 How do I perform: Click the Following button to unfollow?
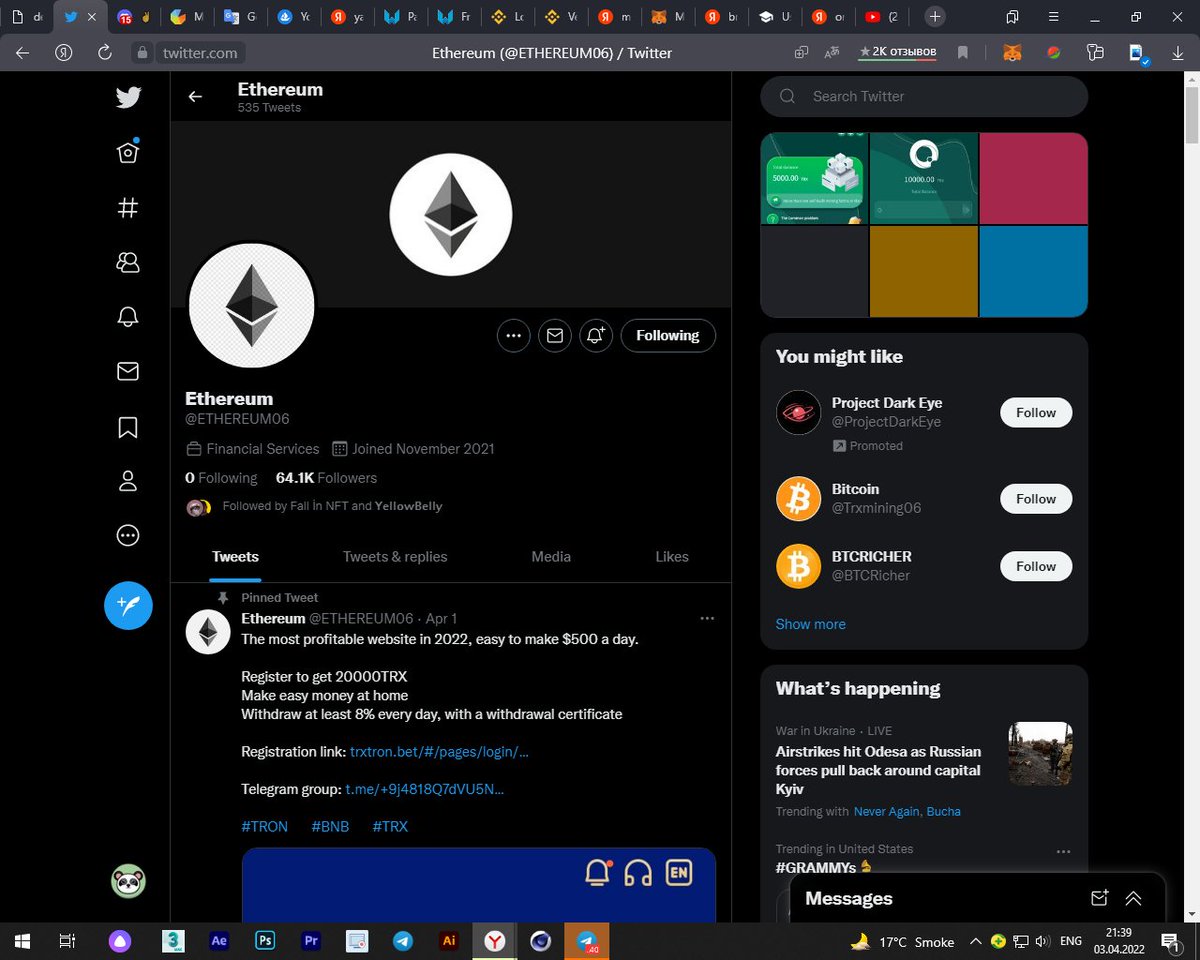(x=668, y=336)
